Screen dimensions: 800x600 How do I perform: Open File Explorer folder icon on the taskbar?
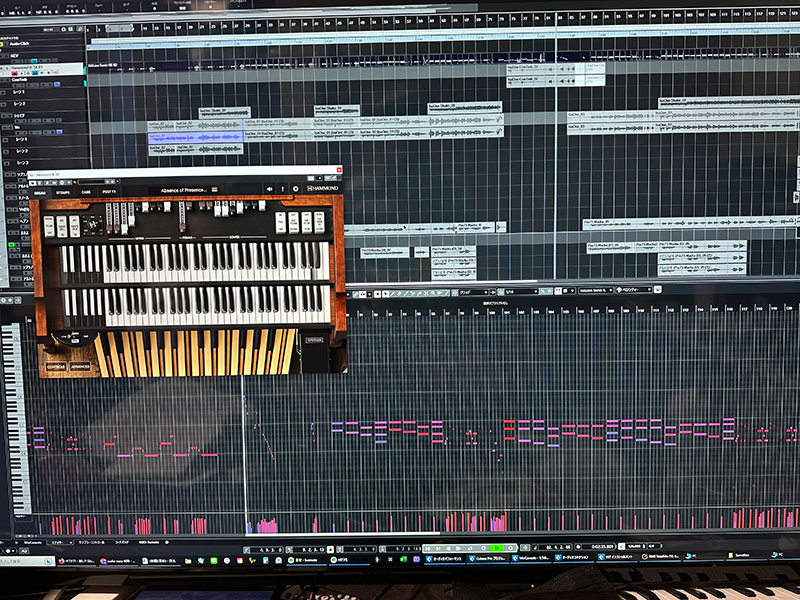(x=188, y=561)
